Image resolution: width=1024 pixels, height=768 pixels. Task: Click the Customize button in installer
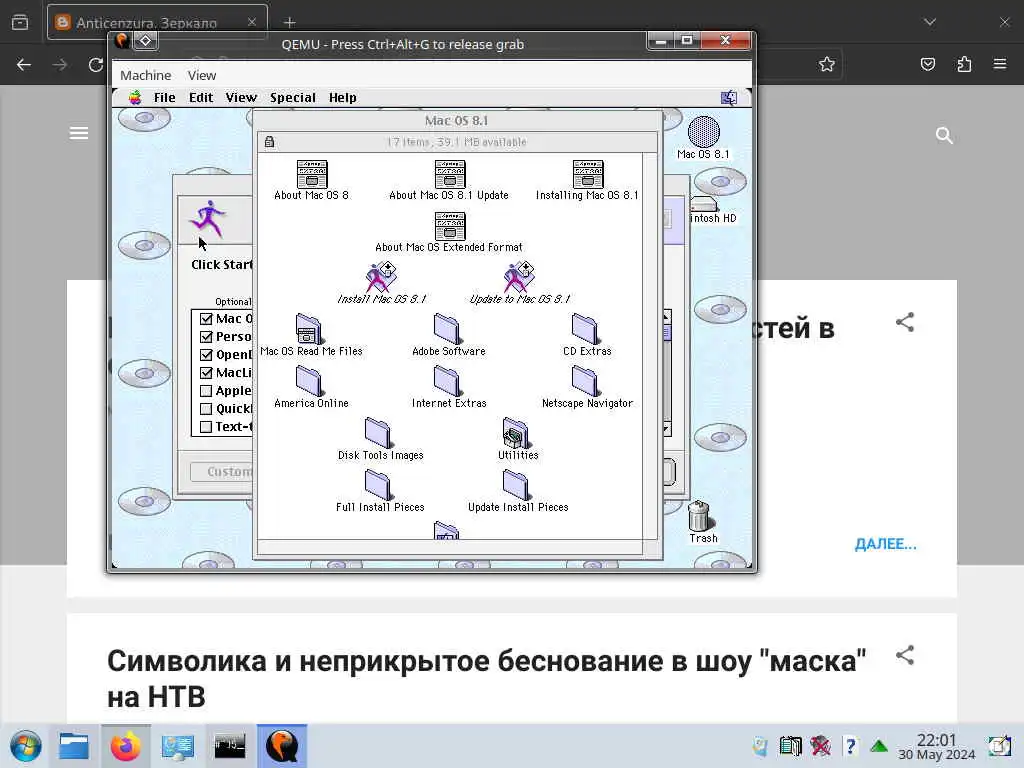pyautogui.click(x=222, y=472)
